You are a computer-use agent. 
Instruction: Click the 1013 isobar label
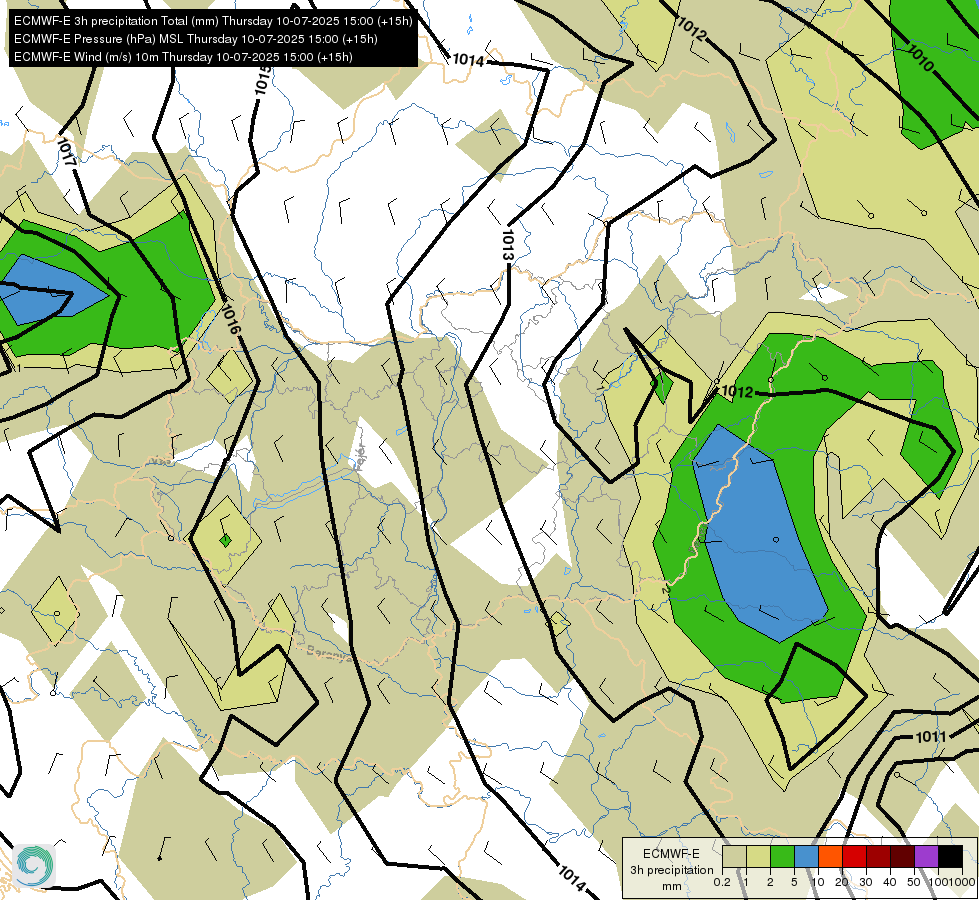(507, 245)
